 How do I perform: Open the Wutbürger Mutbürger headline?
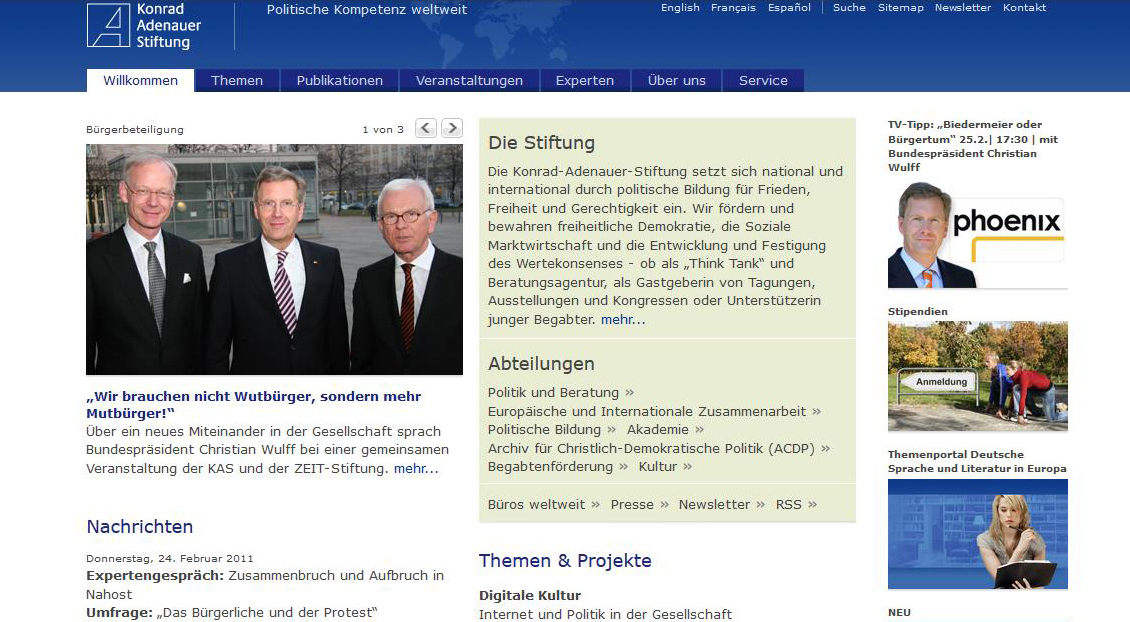(254, 405)
